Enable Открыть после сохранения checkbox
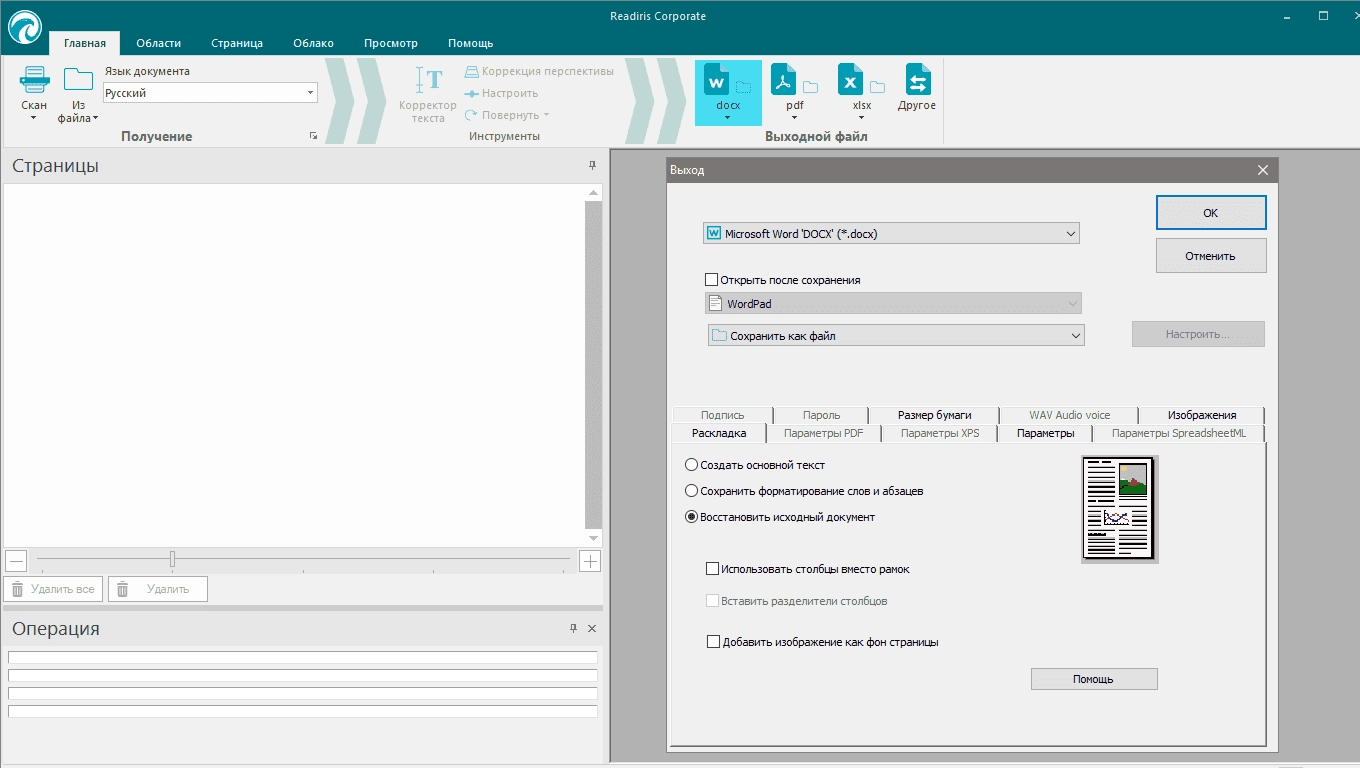The height and width of the screenshot is (768, 1360). [x=712, y=280]
